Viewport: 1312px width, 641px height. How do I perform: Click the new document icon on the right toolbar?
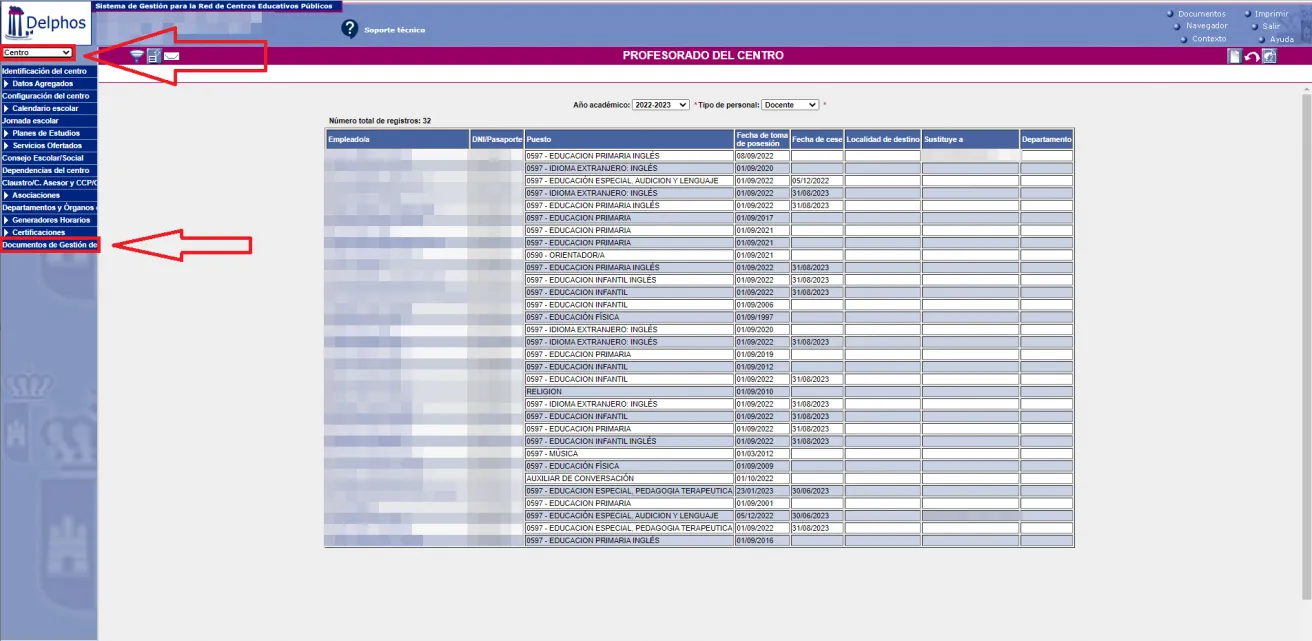pyautogui.click(x=1235, y=56)
